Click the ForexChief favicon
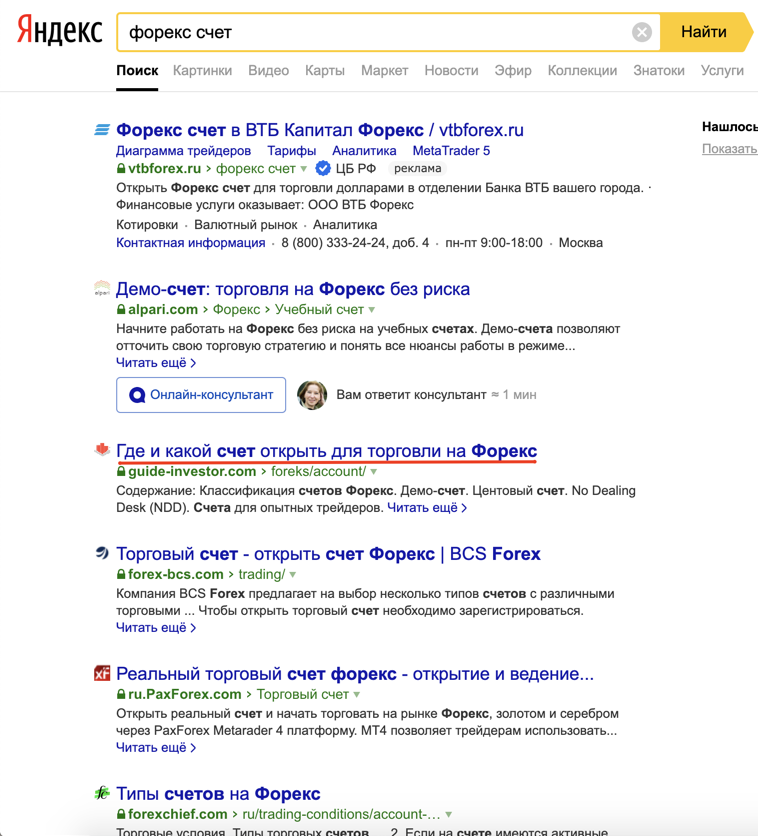758x836 pixels. pyautogui.click(x=102, y=793)
